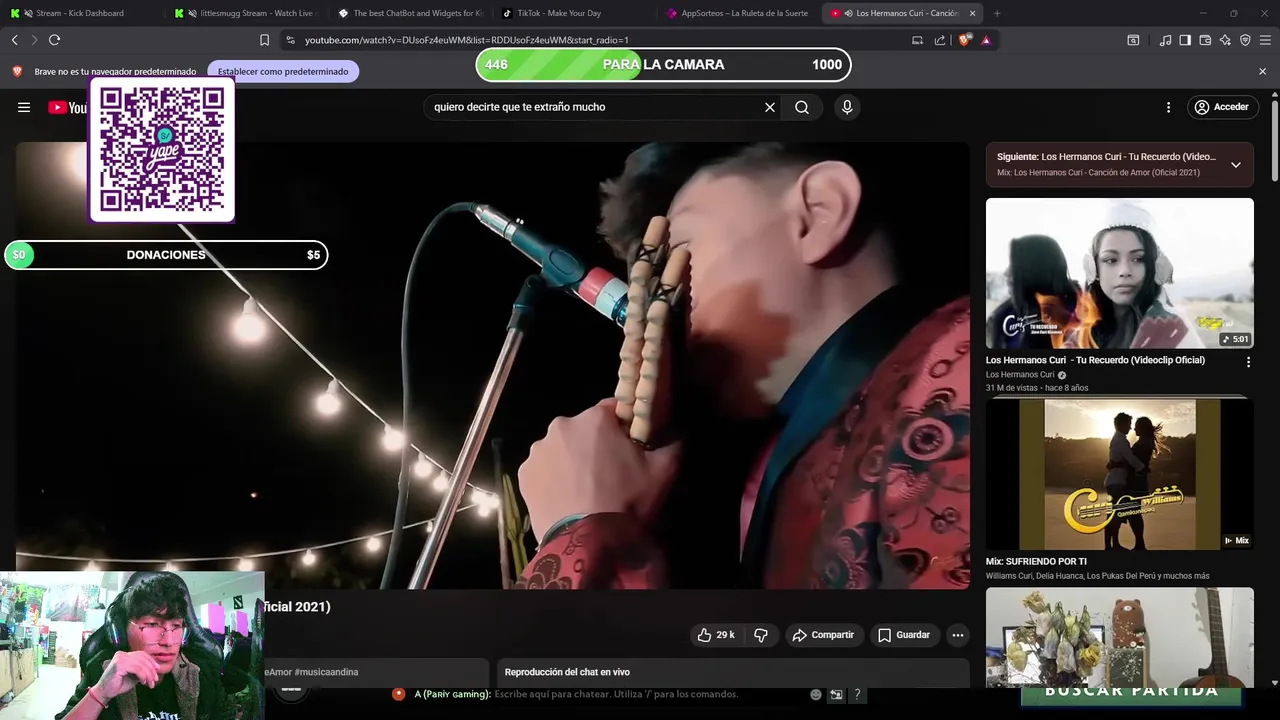This screenshot has width=1280, height=720.
Task: Click the PARA LA CAMARA progress bar
Action: (663, 64)
